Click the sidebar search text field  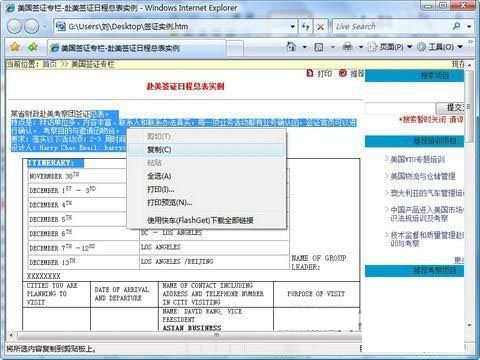(400, 108)
